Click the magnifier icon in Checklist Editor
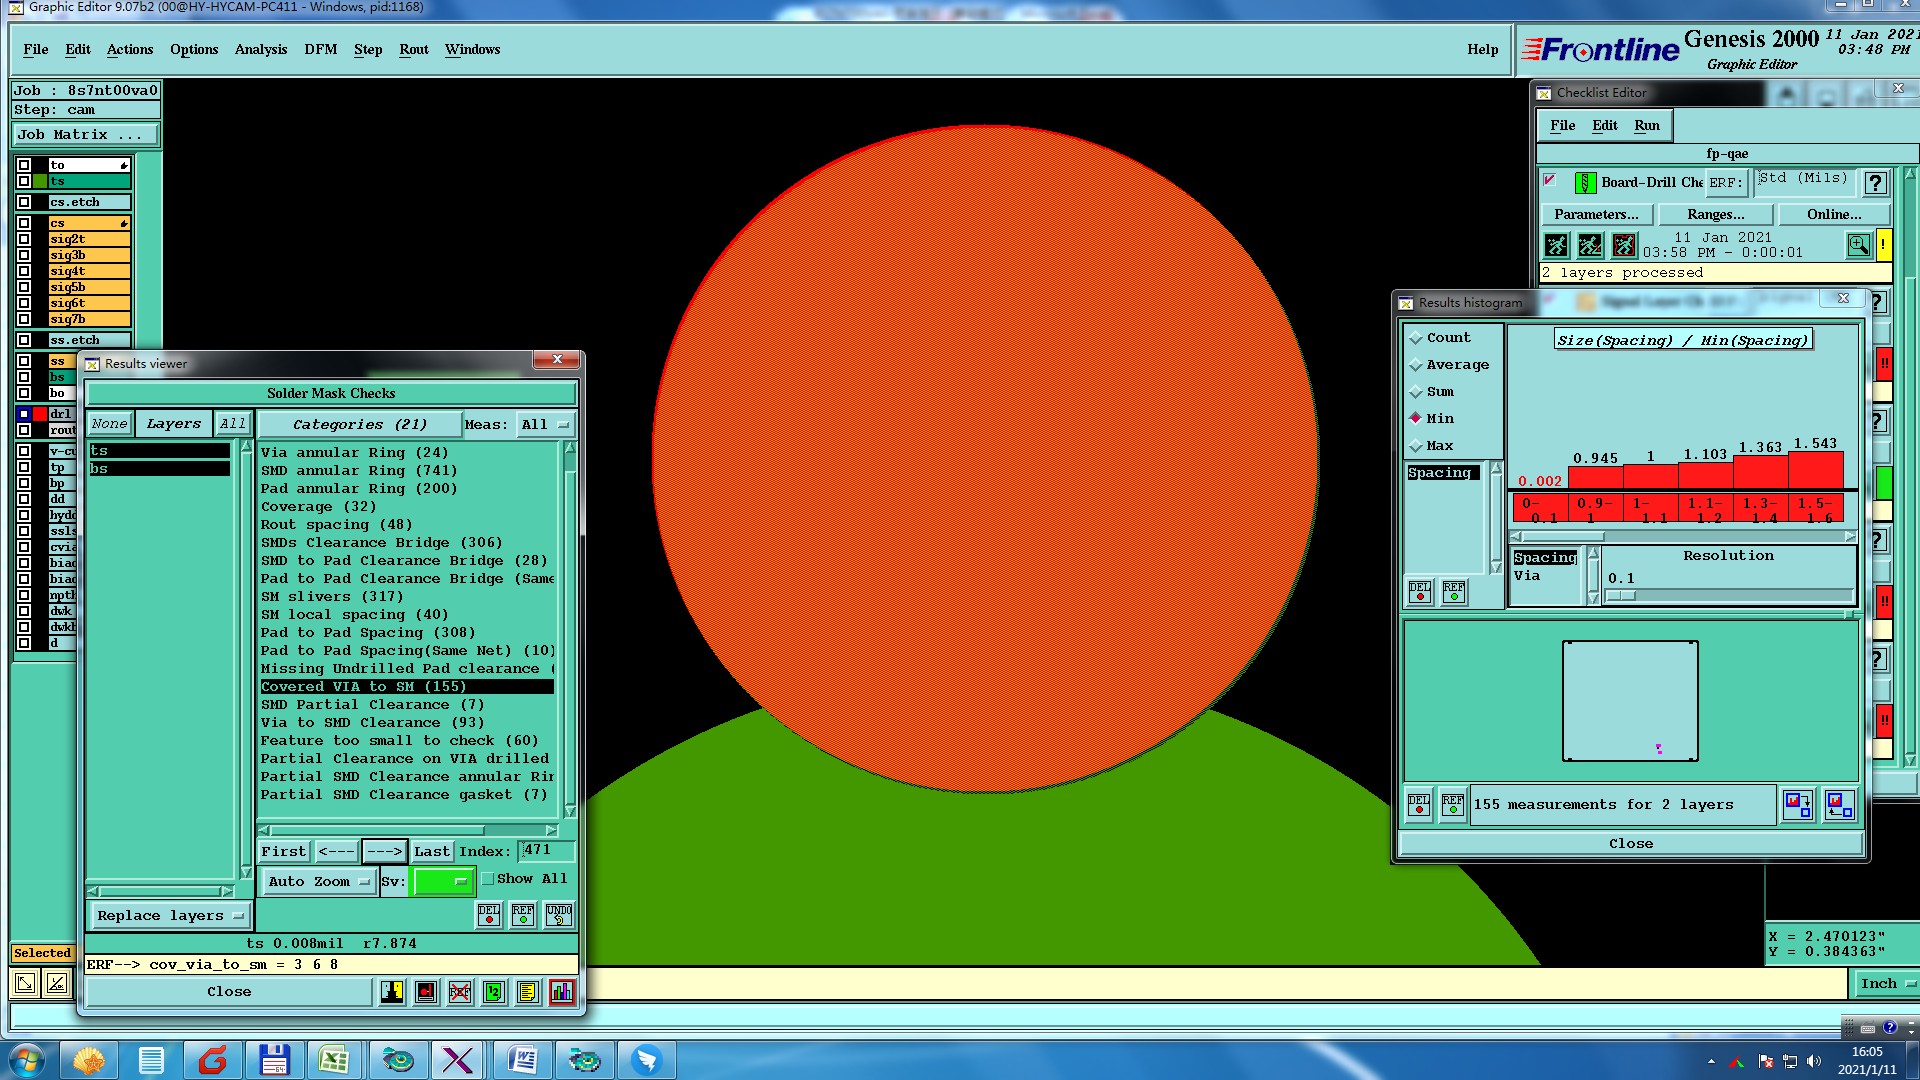Screen dimensions: 1920x1080 [x=1858, y=245]
